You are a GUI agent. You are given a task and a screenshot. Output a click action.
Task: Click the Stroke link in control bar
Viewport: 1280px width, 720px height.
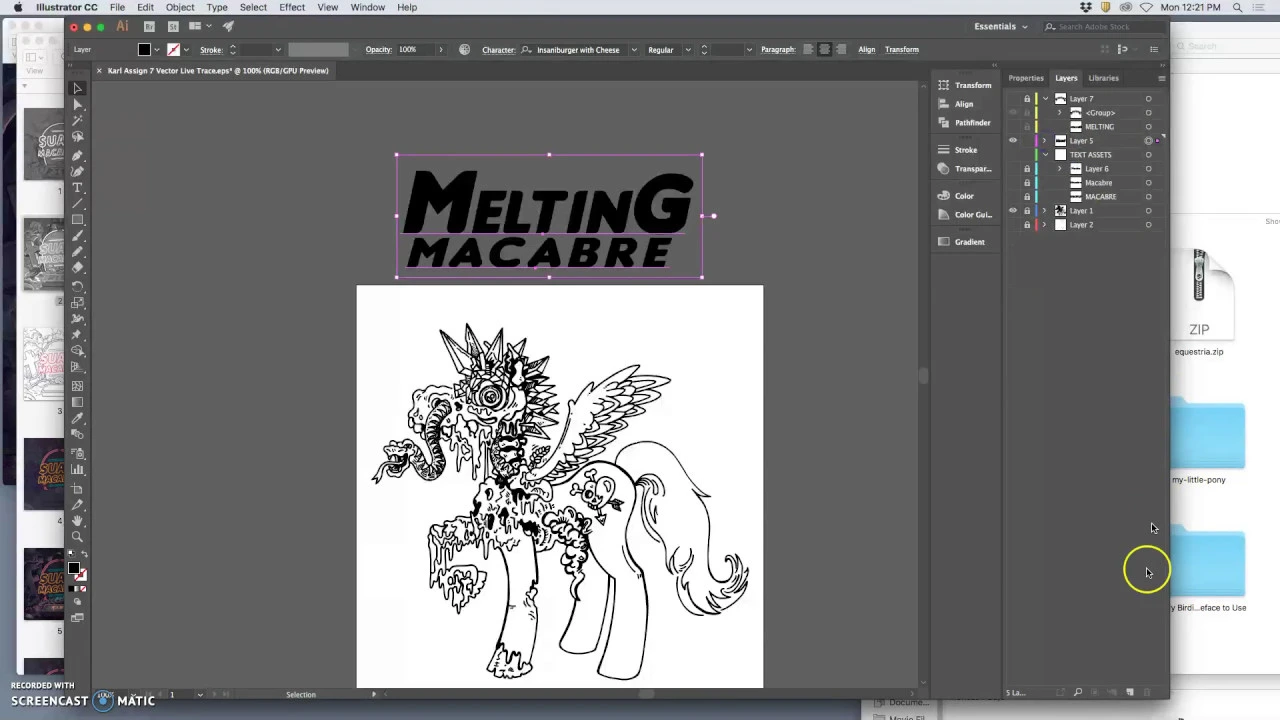[x=210, y=49]
